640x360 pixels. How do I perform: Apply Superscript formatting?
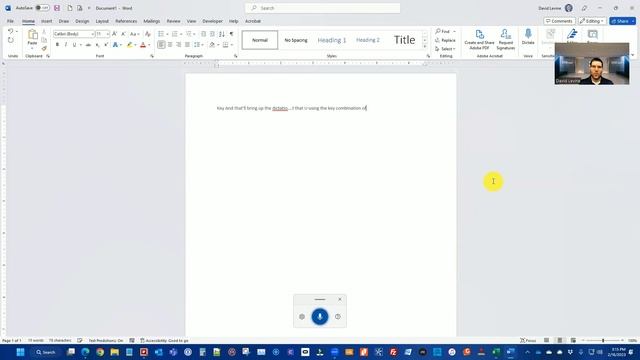tap(106, 44)
